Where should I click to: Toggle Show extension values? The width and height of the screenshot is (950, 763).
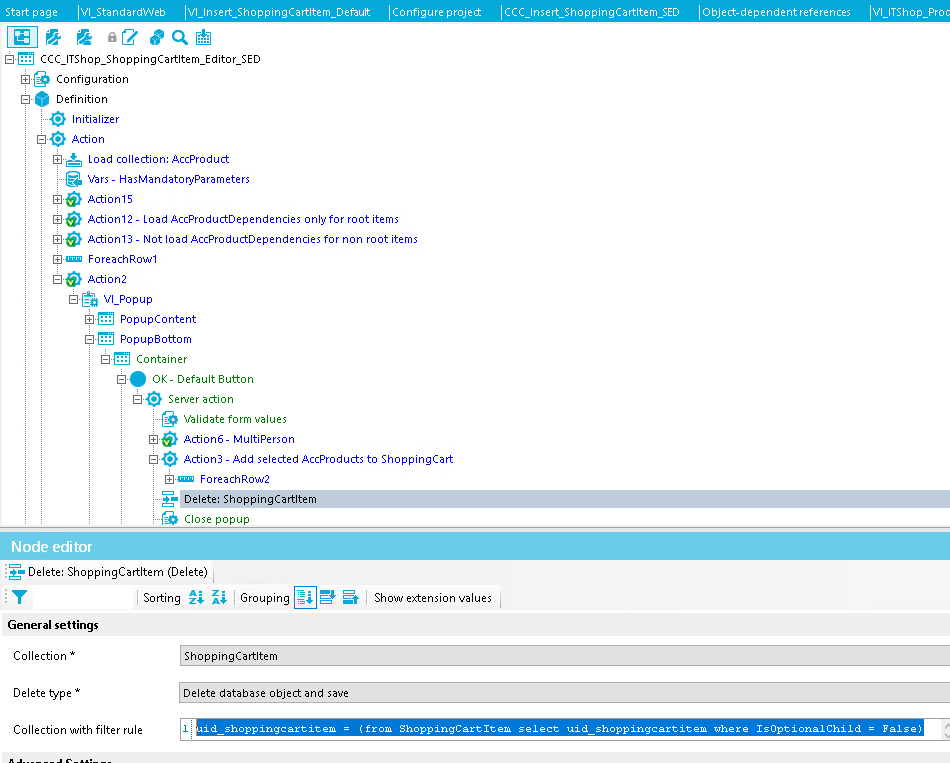432,598
